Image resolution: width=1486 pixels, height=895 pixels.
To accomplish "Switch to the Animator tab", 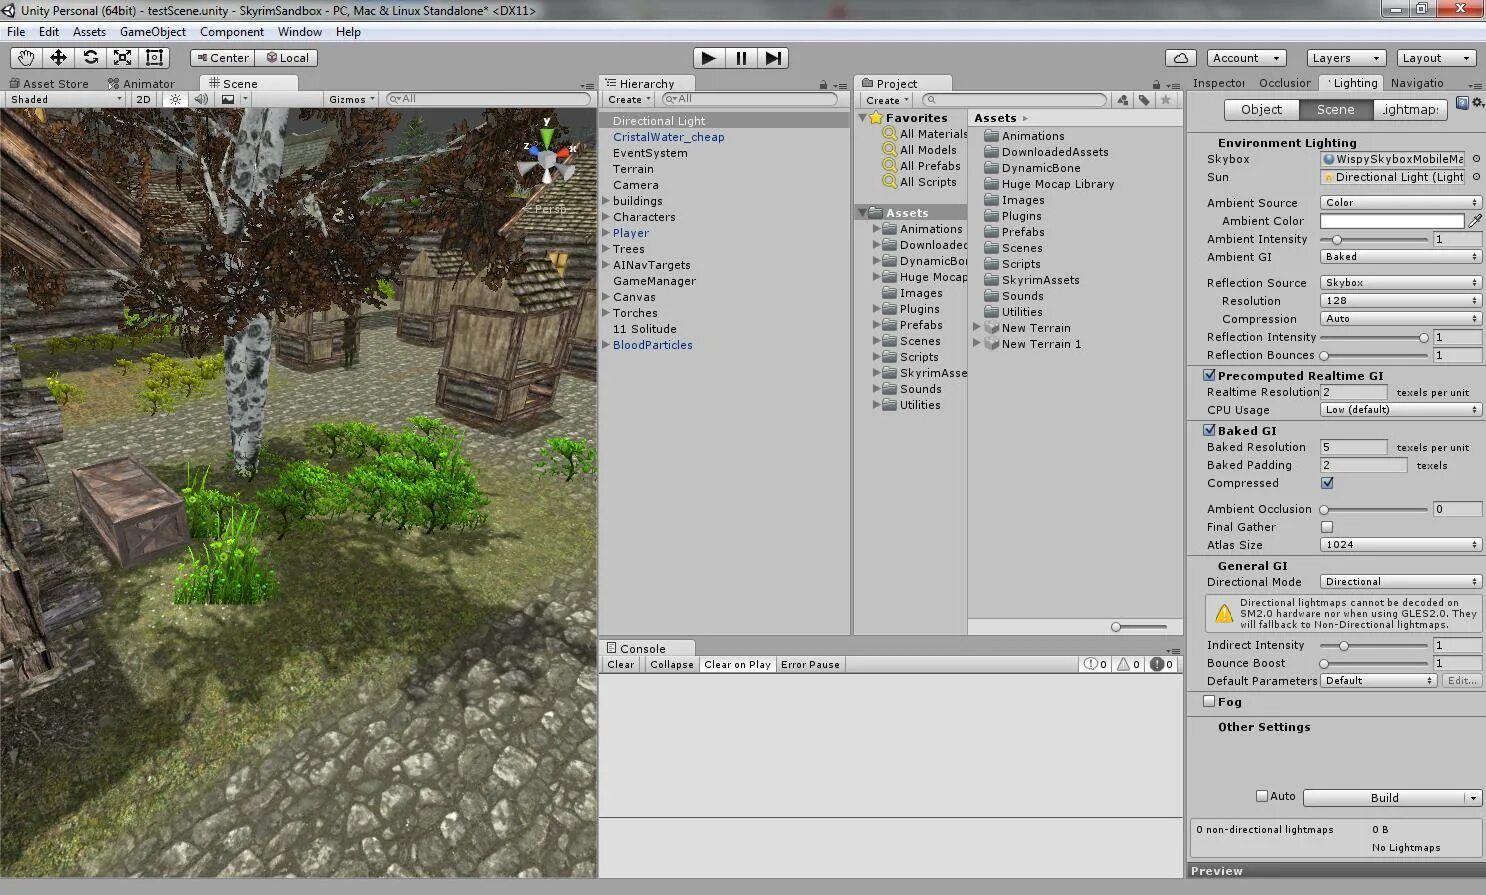I will click(x=141, y=84).
